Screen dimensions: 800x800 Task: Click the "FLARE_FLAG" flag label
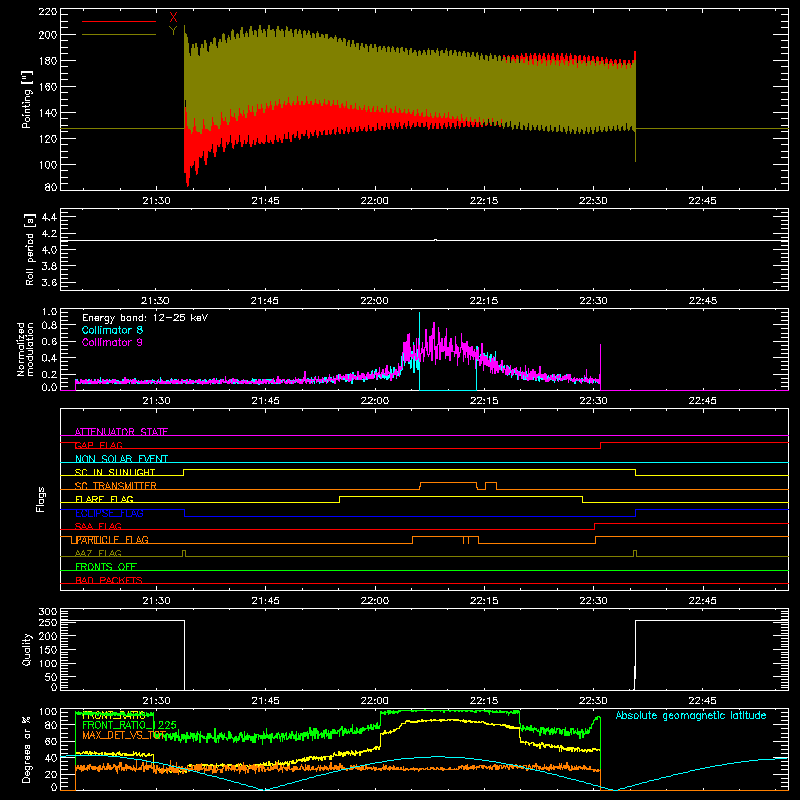[x=104, y=499]
